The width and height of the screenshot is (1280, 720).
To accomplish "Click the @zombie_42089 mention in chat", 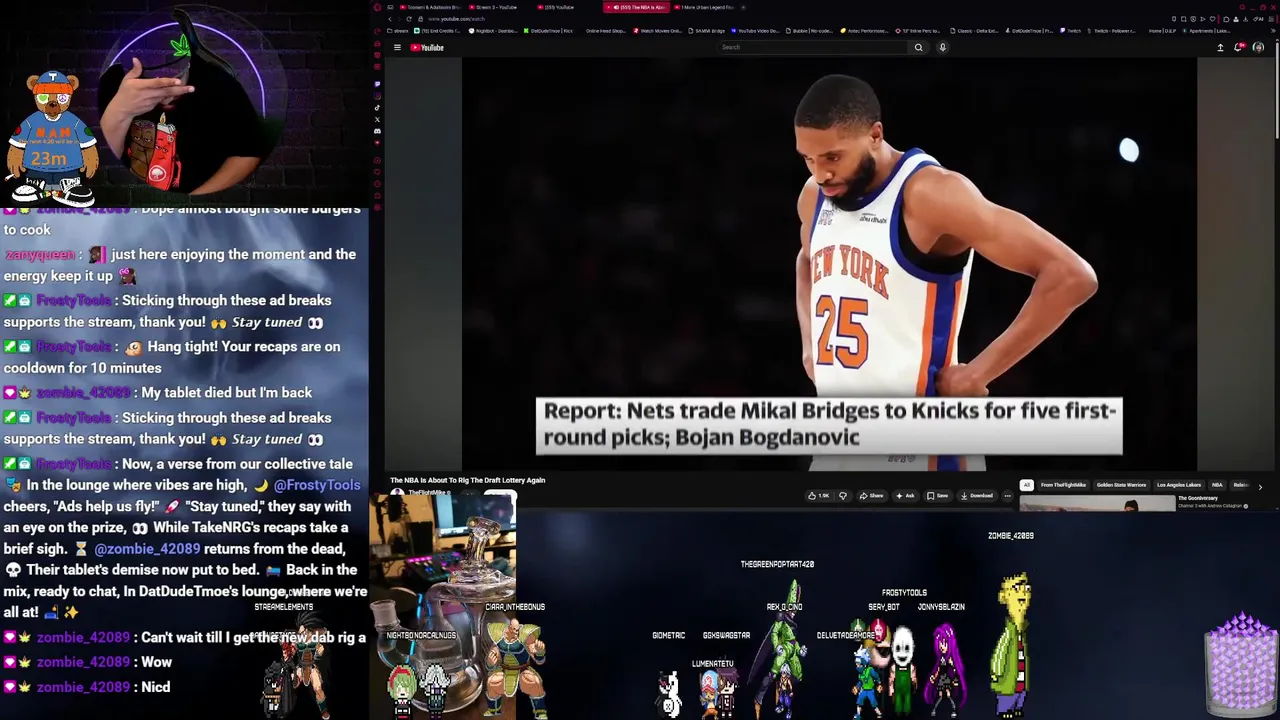I will coord(147,548).
